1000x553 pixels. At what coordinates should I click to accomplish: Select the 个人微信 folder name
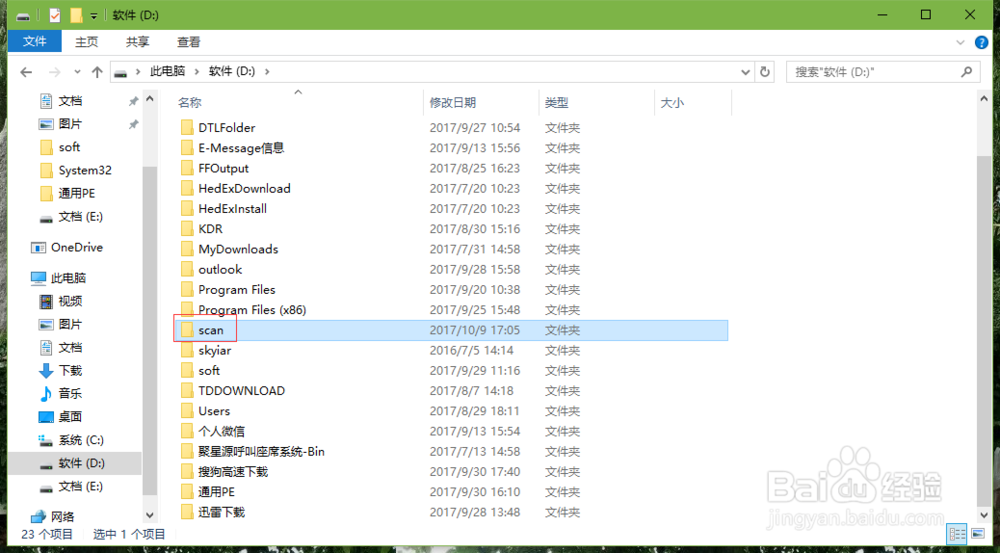(x=221, y=431)
